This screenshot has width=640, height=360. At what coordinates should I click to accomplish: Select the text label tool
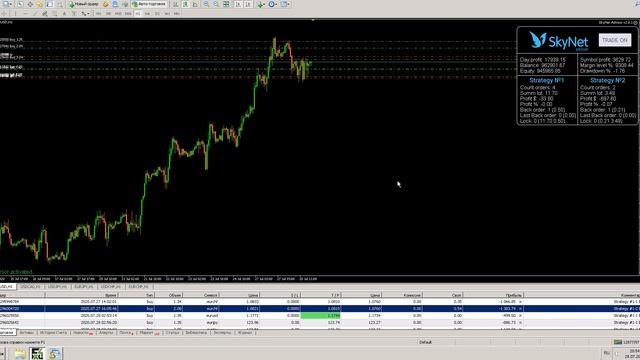[73, 13]
